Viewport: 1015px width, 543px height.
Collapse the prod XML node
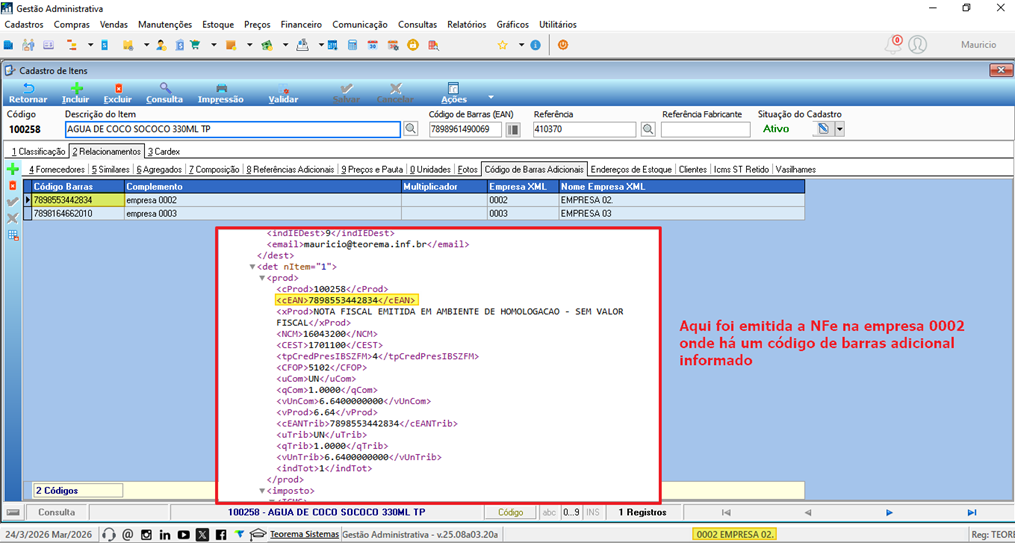pos(262,278)
